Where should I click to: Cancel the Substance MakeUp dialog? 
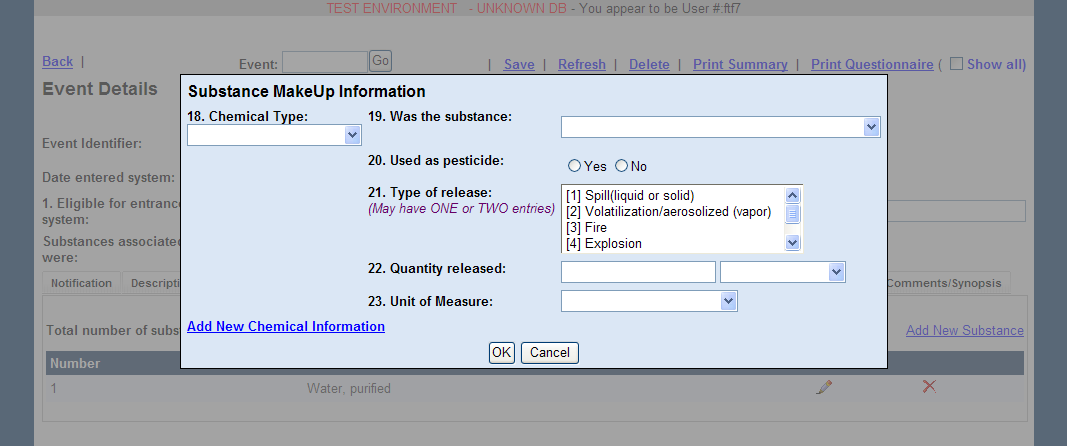point(549,352)
